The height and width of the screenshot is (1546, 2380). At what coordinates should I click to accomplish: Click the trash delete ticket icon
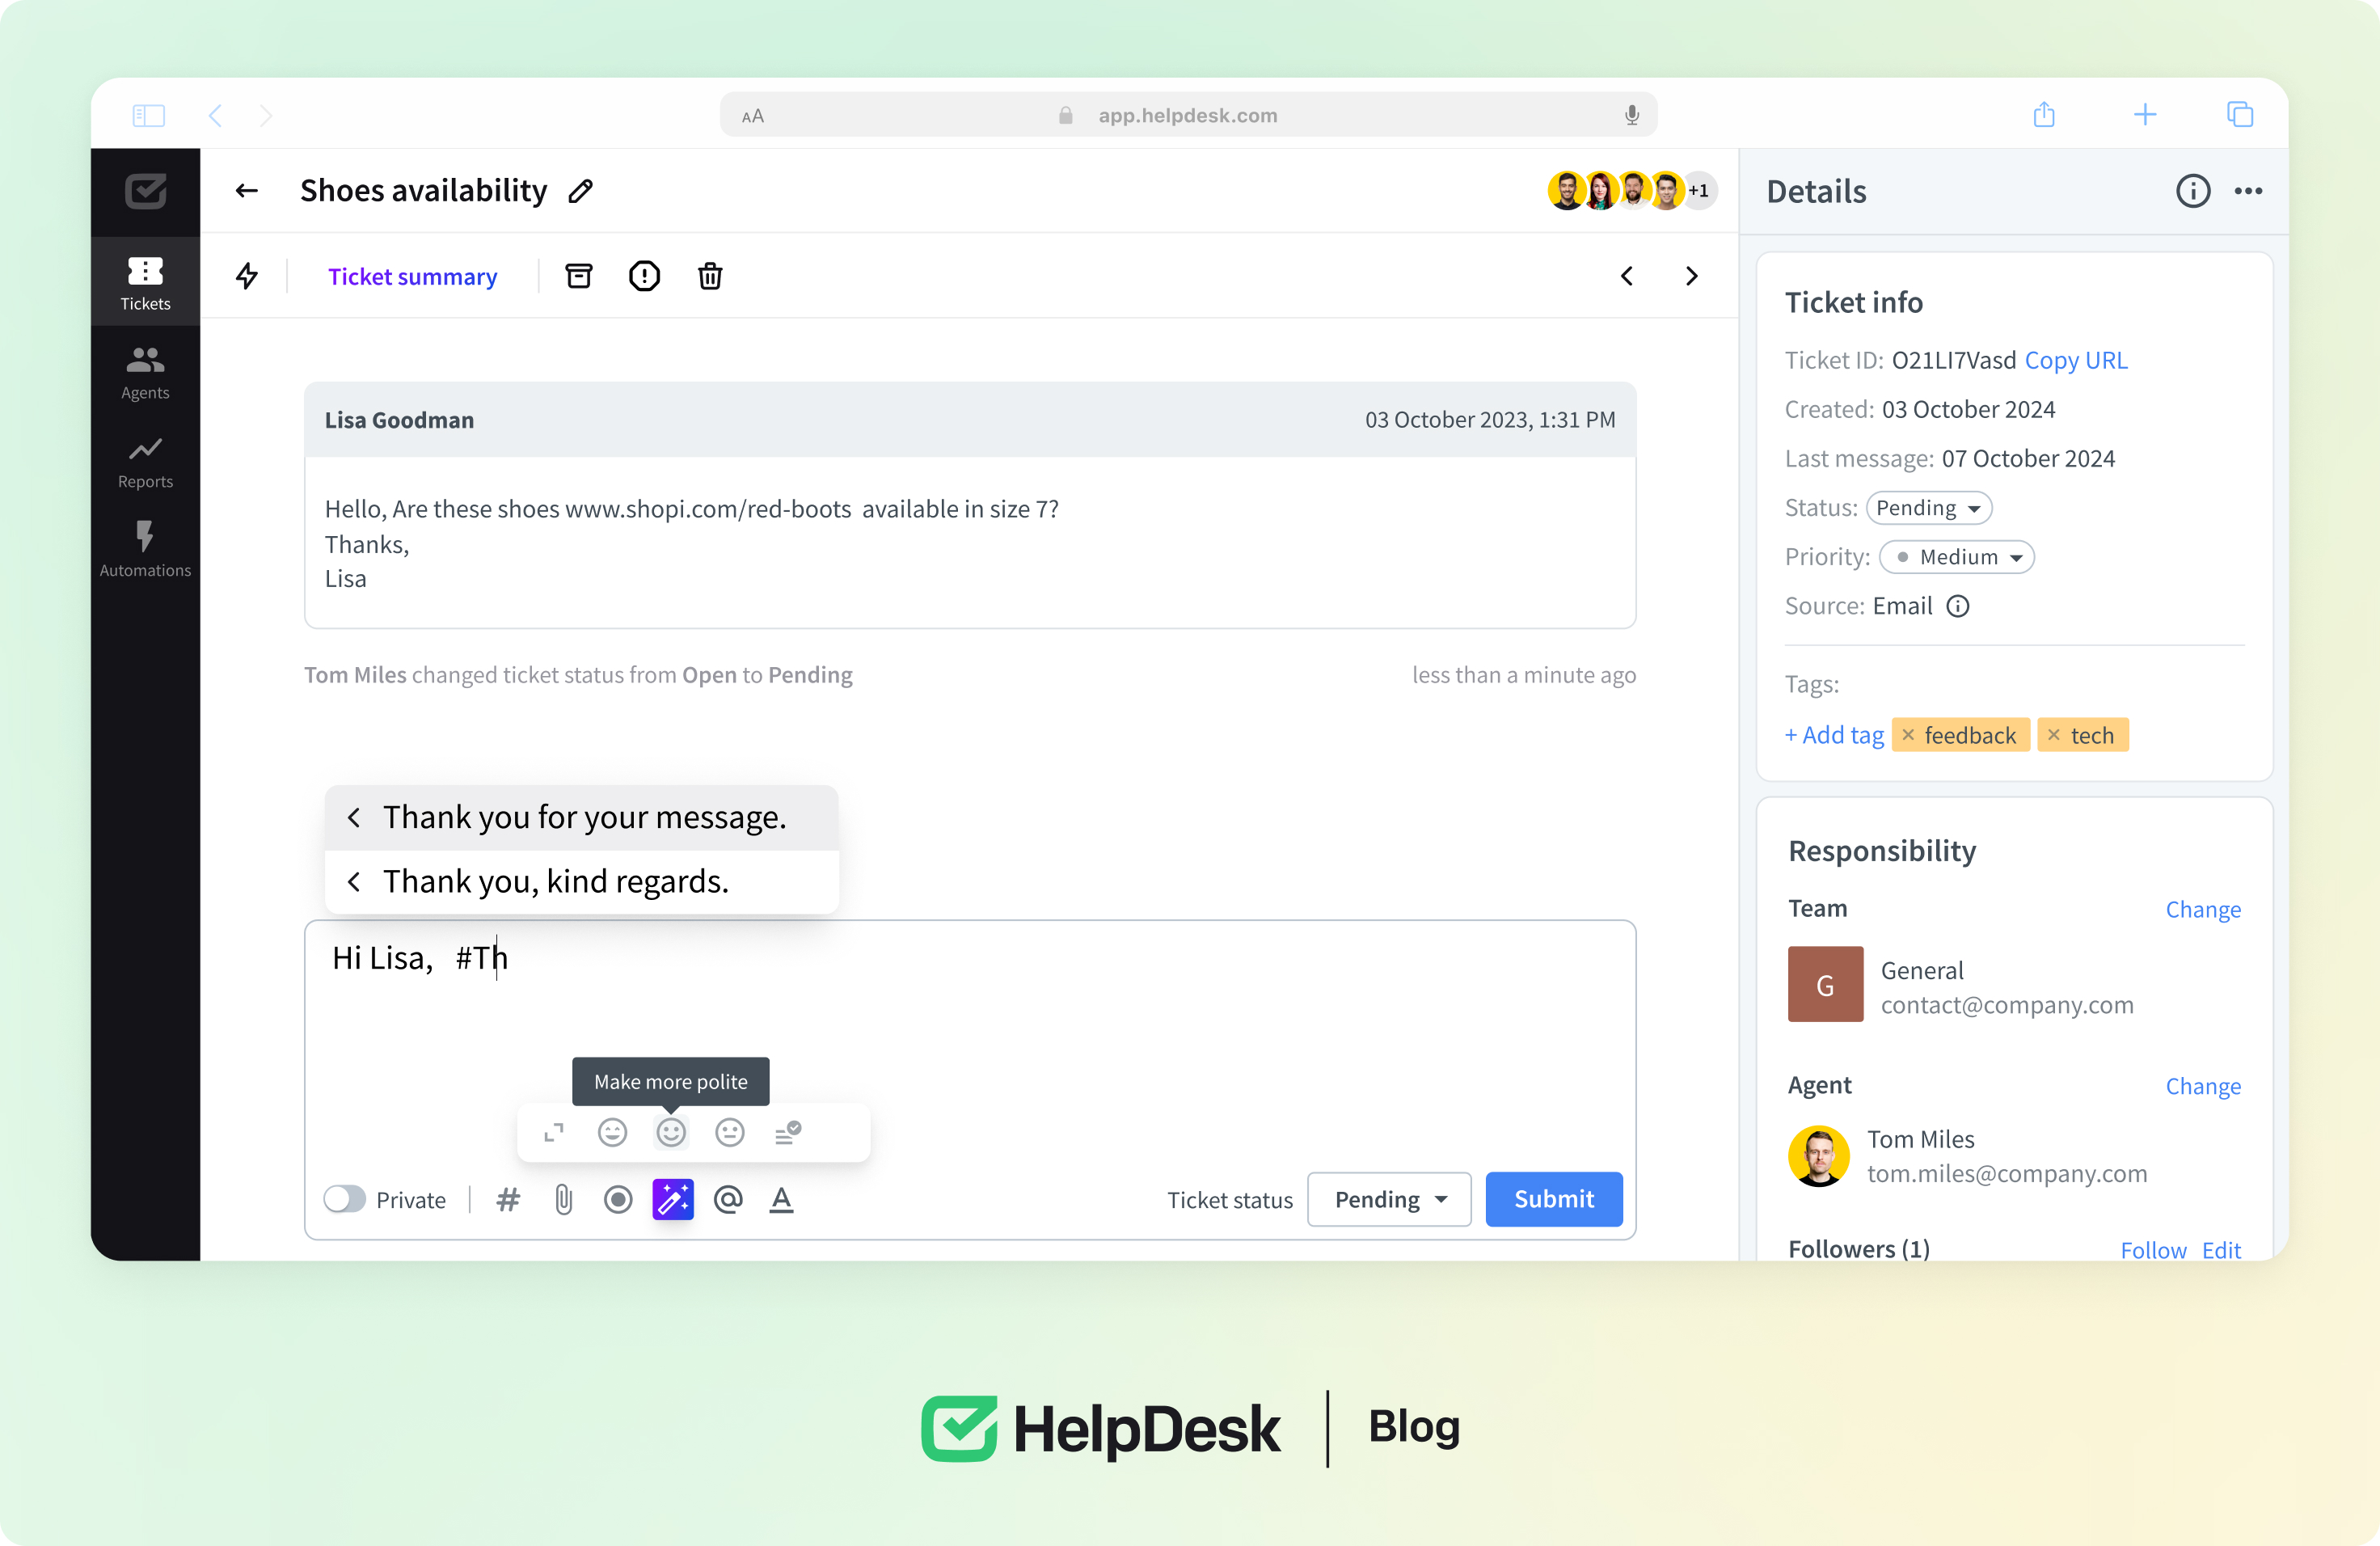tap(710, 276)
